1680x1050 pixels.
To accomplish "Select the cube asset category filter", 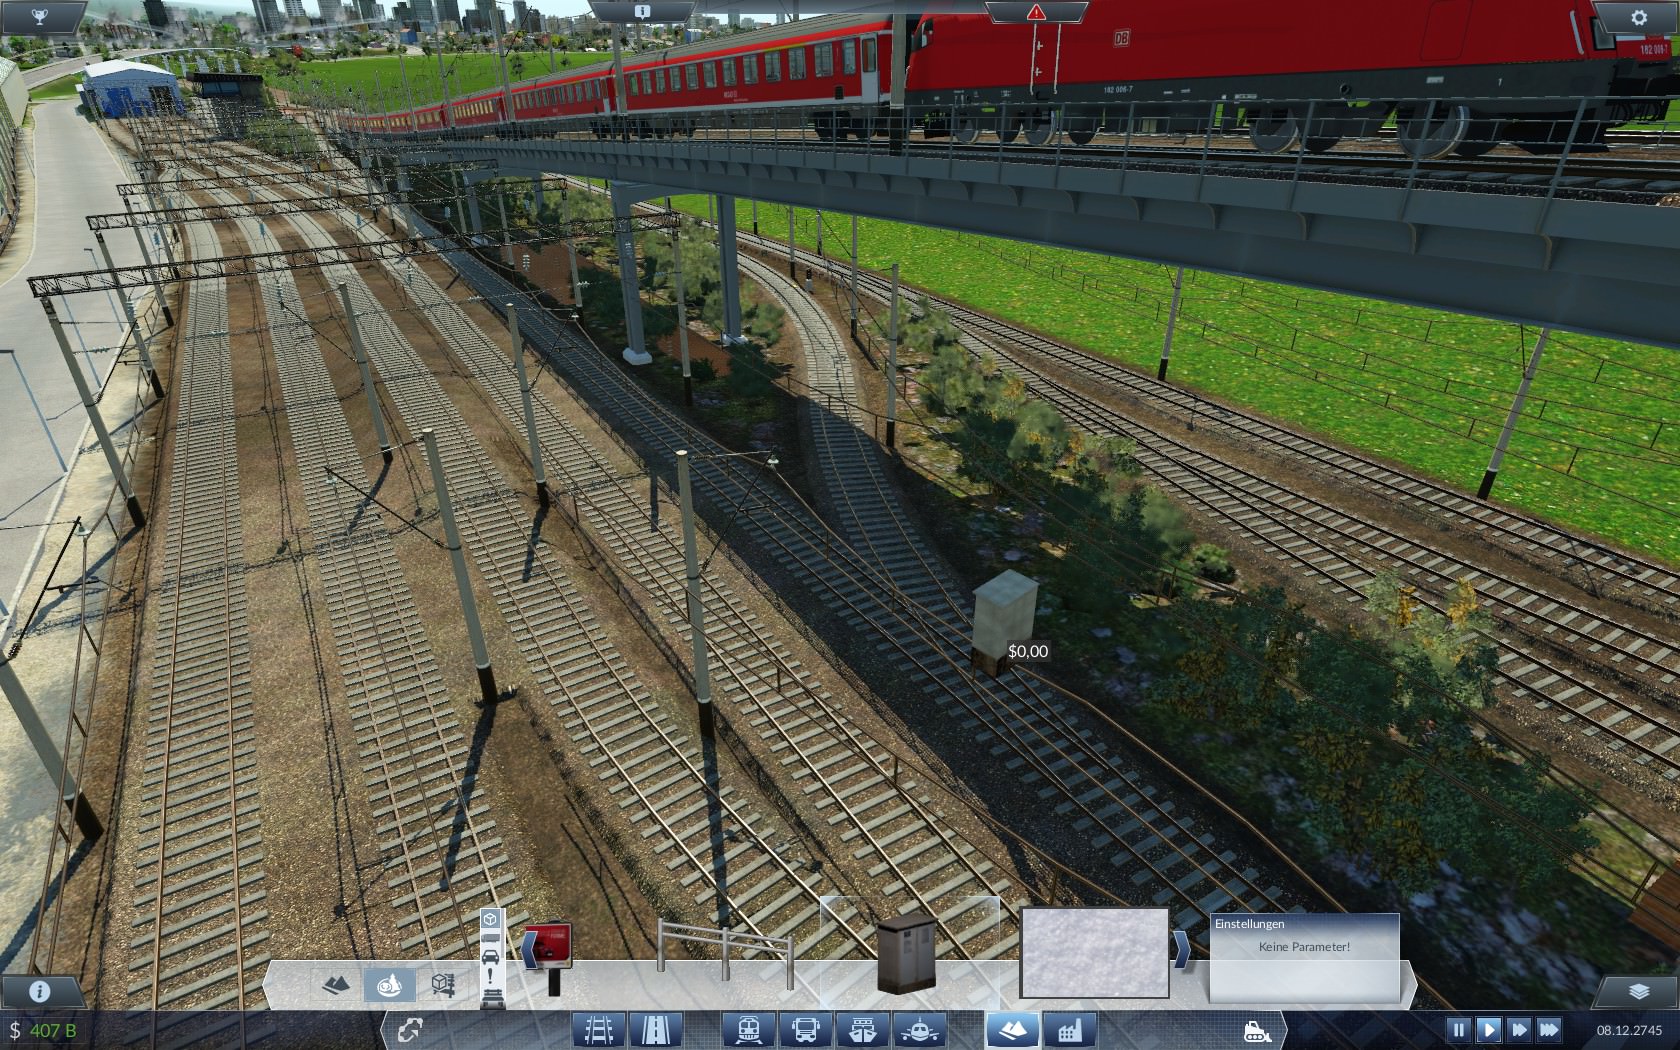I will (x=491, y=918).
